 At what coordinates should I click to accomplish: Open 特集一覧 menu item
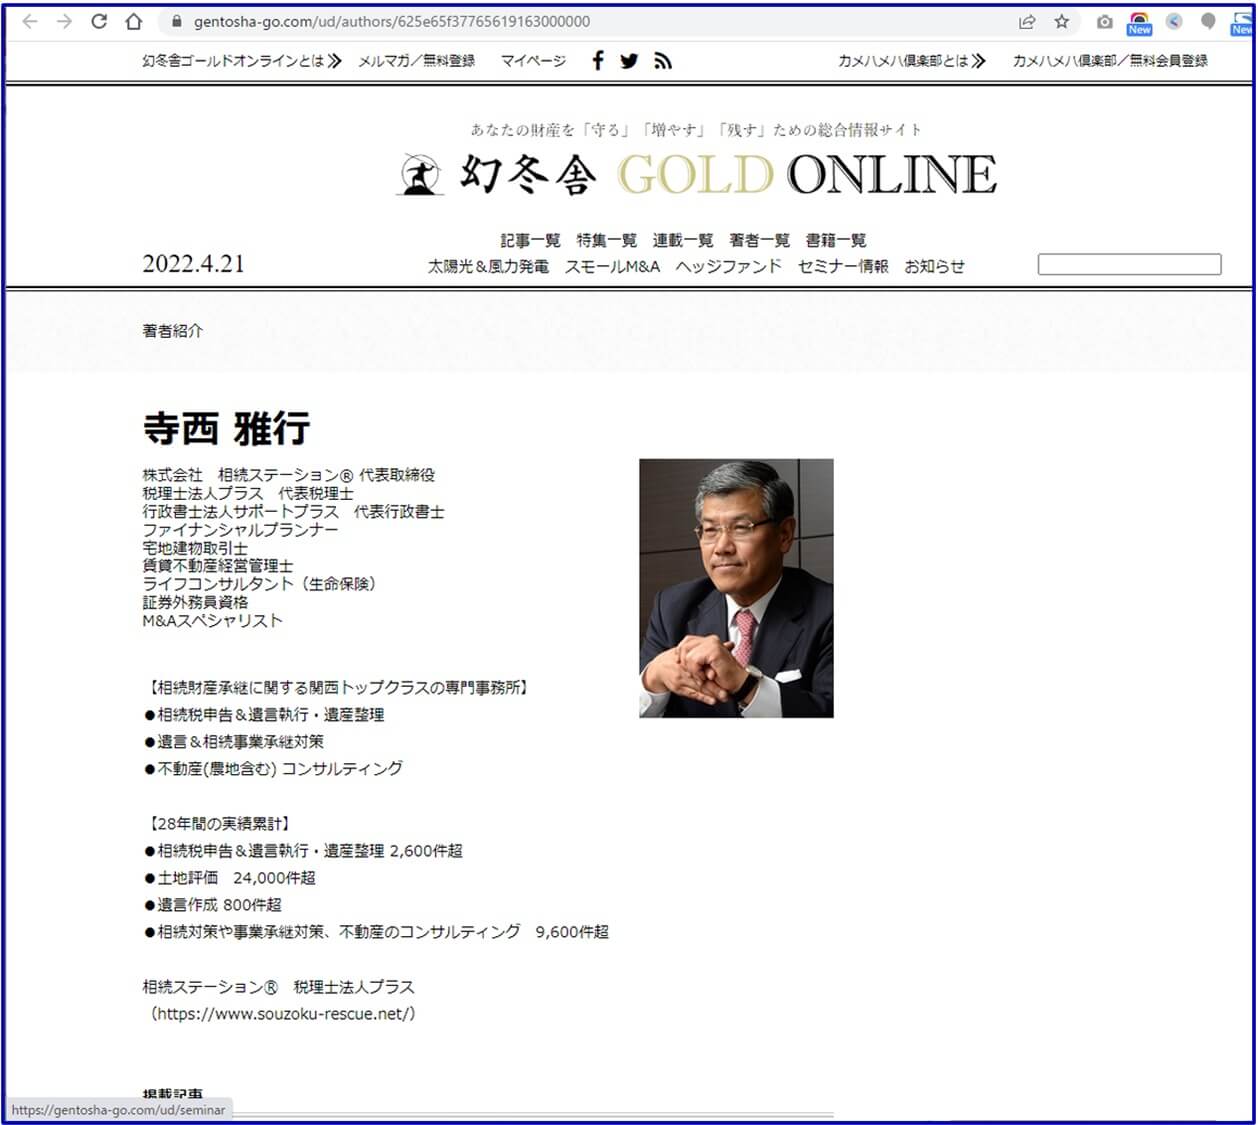tap(606, 240)
